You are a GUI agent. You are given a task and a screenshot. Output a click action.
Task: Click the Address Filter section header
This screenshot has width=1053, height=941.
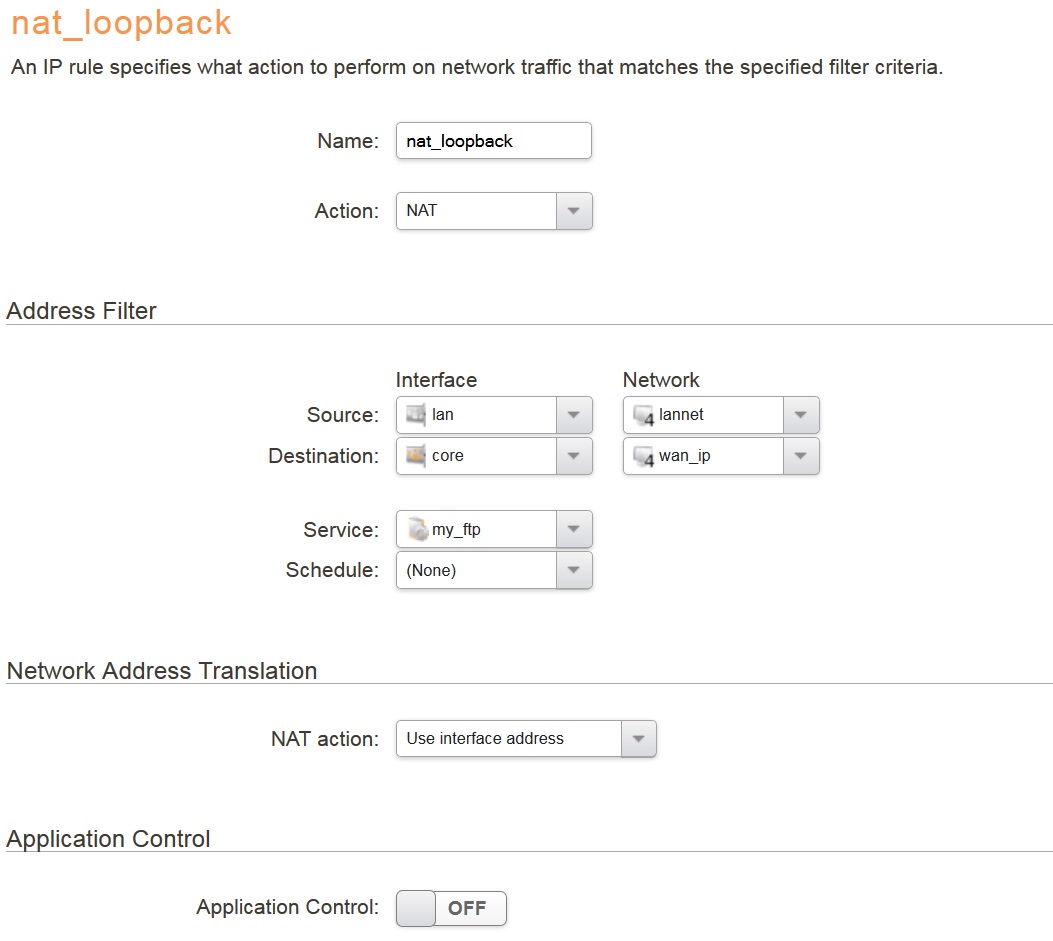pyautogui.click(x=82, y=311)
